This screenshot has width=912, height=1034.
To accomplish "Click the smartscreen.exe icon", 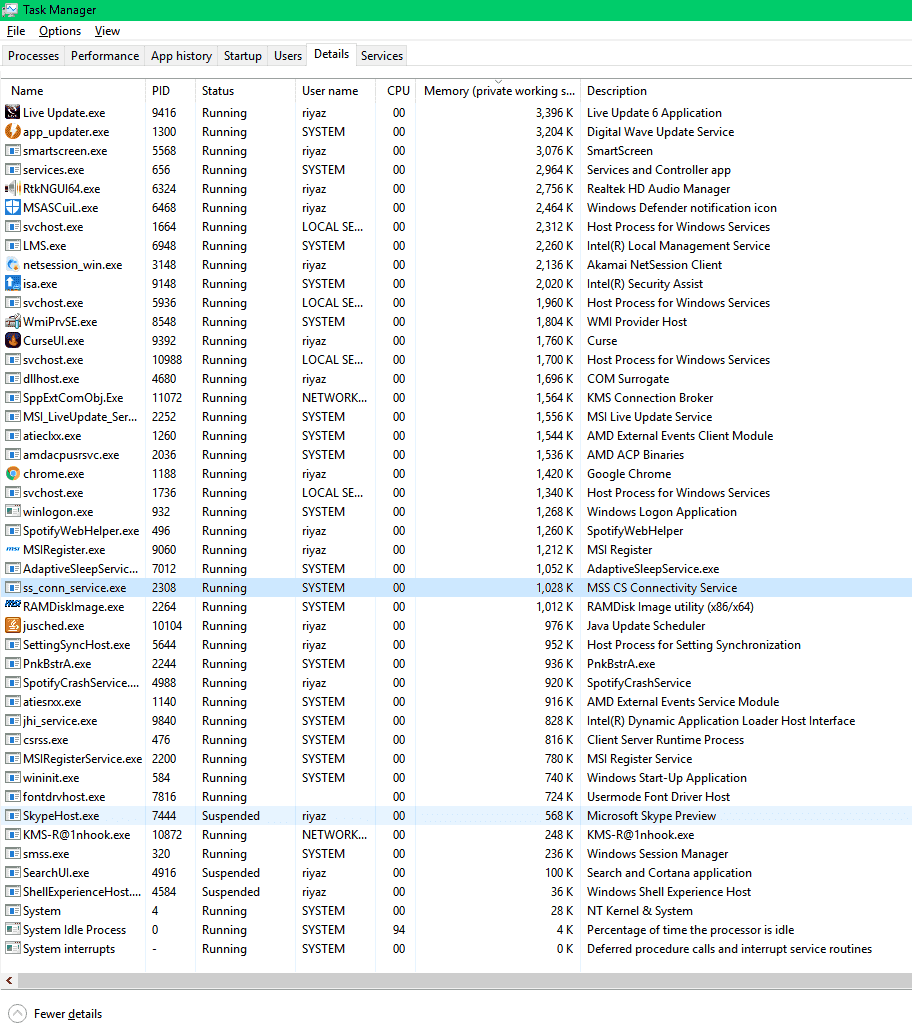I will pos(13,150).
